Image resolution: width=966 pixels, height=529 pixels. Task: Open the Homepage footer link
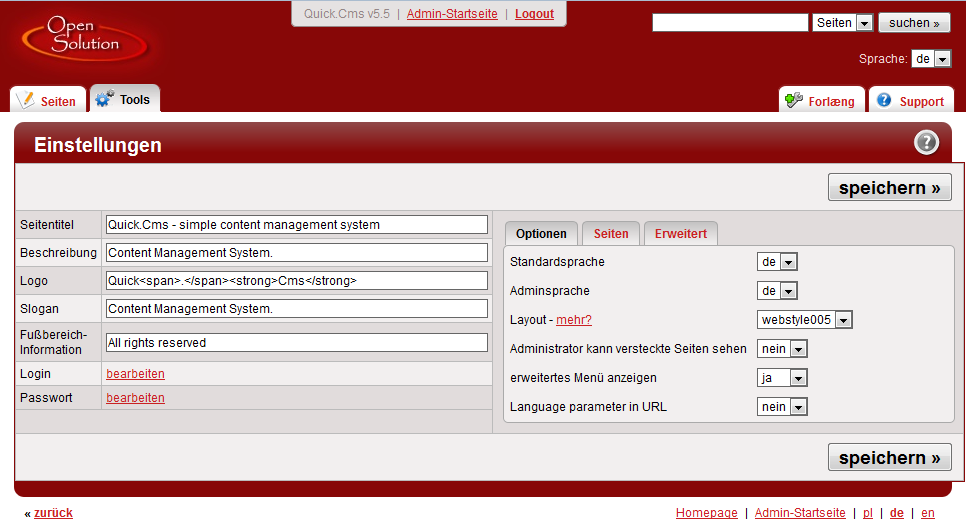[x=706, y=512]
